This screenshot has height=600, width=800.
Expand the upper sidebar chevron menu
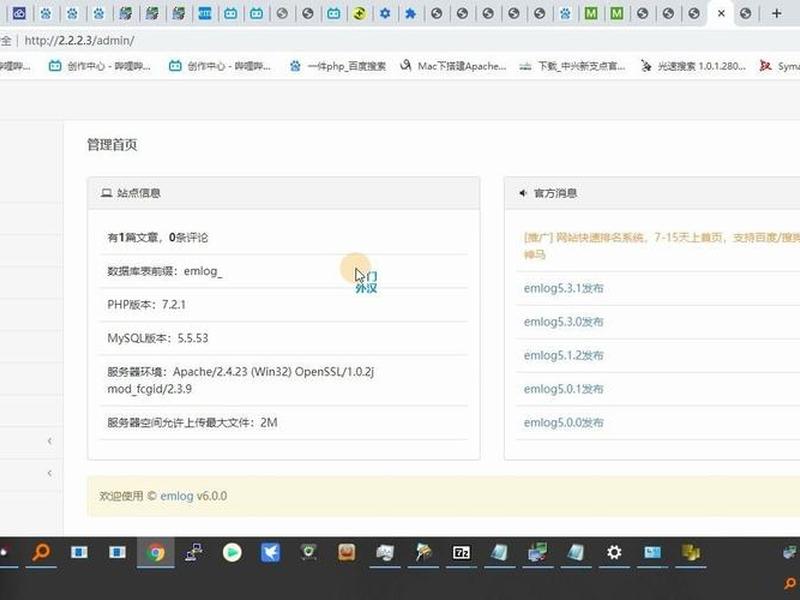pyautogui.click(x=49, y=441)
